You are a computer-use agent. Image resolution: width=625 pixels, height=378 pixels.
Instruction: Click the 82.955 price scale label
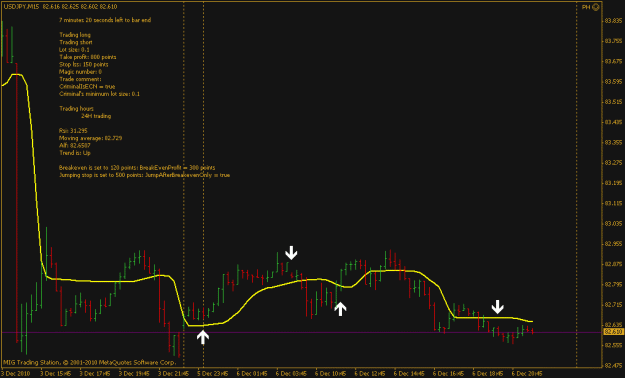pyautogui.click(x=613, y=244)
